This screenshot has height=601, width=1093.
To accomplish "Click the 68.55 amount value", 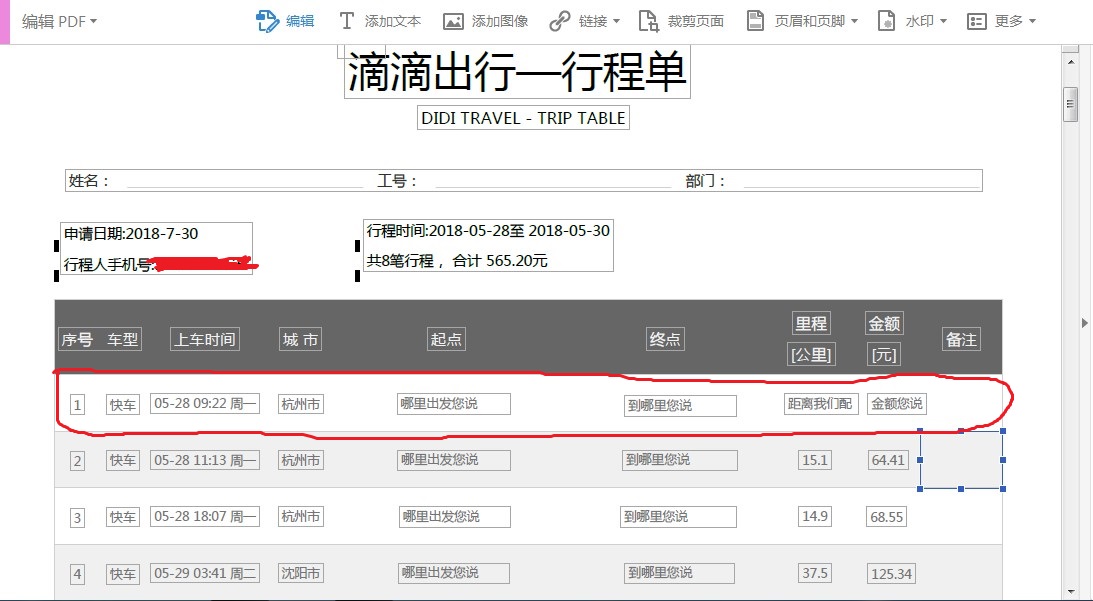I will pos(887,517).
